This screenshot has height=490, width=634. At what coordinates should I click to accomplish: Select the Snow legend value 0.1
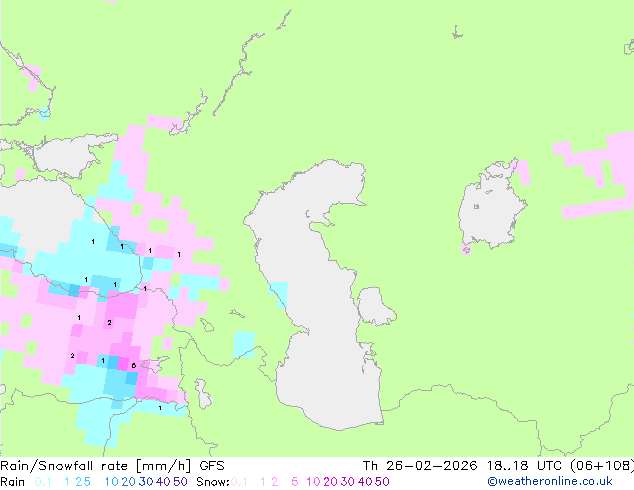(239, 482)
